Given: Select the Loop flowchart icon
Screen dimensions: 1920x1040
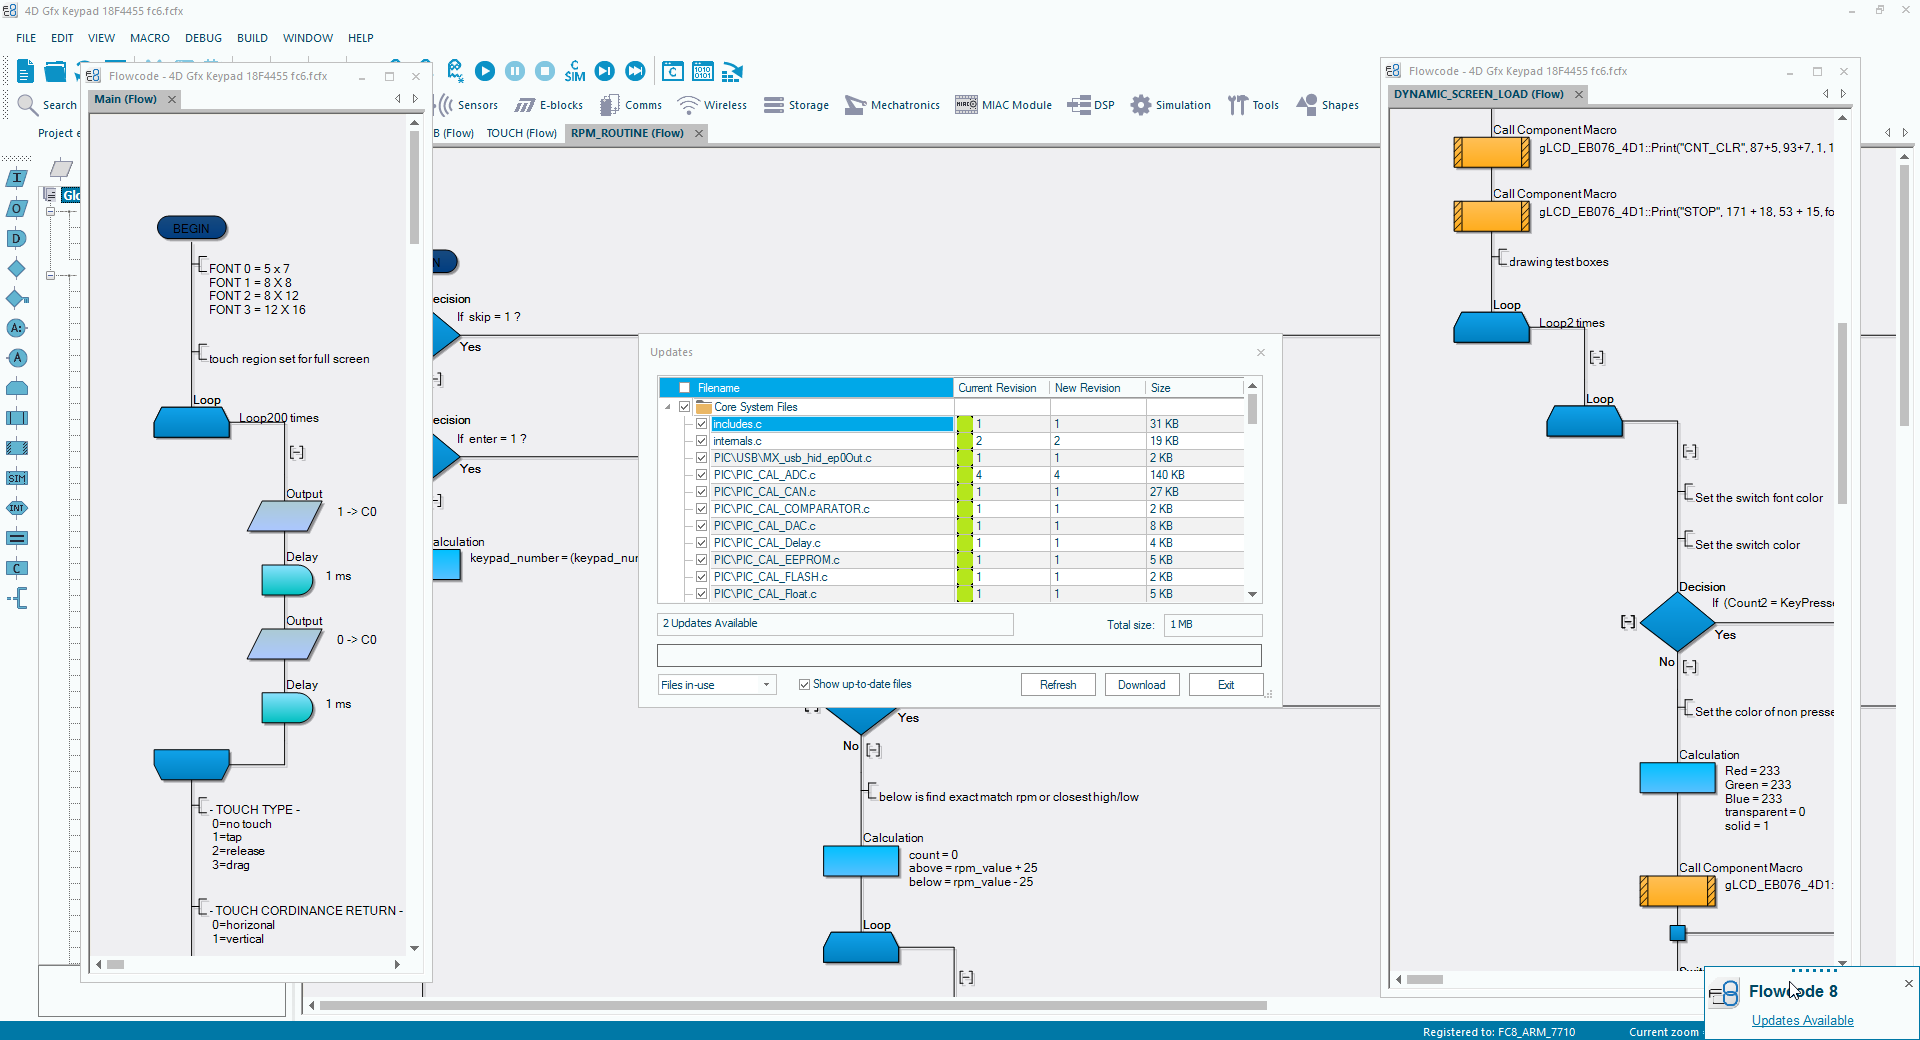Looking at the screenshot, I should (x=17, y=388).
